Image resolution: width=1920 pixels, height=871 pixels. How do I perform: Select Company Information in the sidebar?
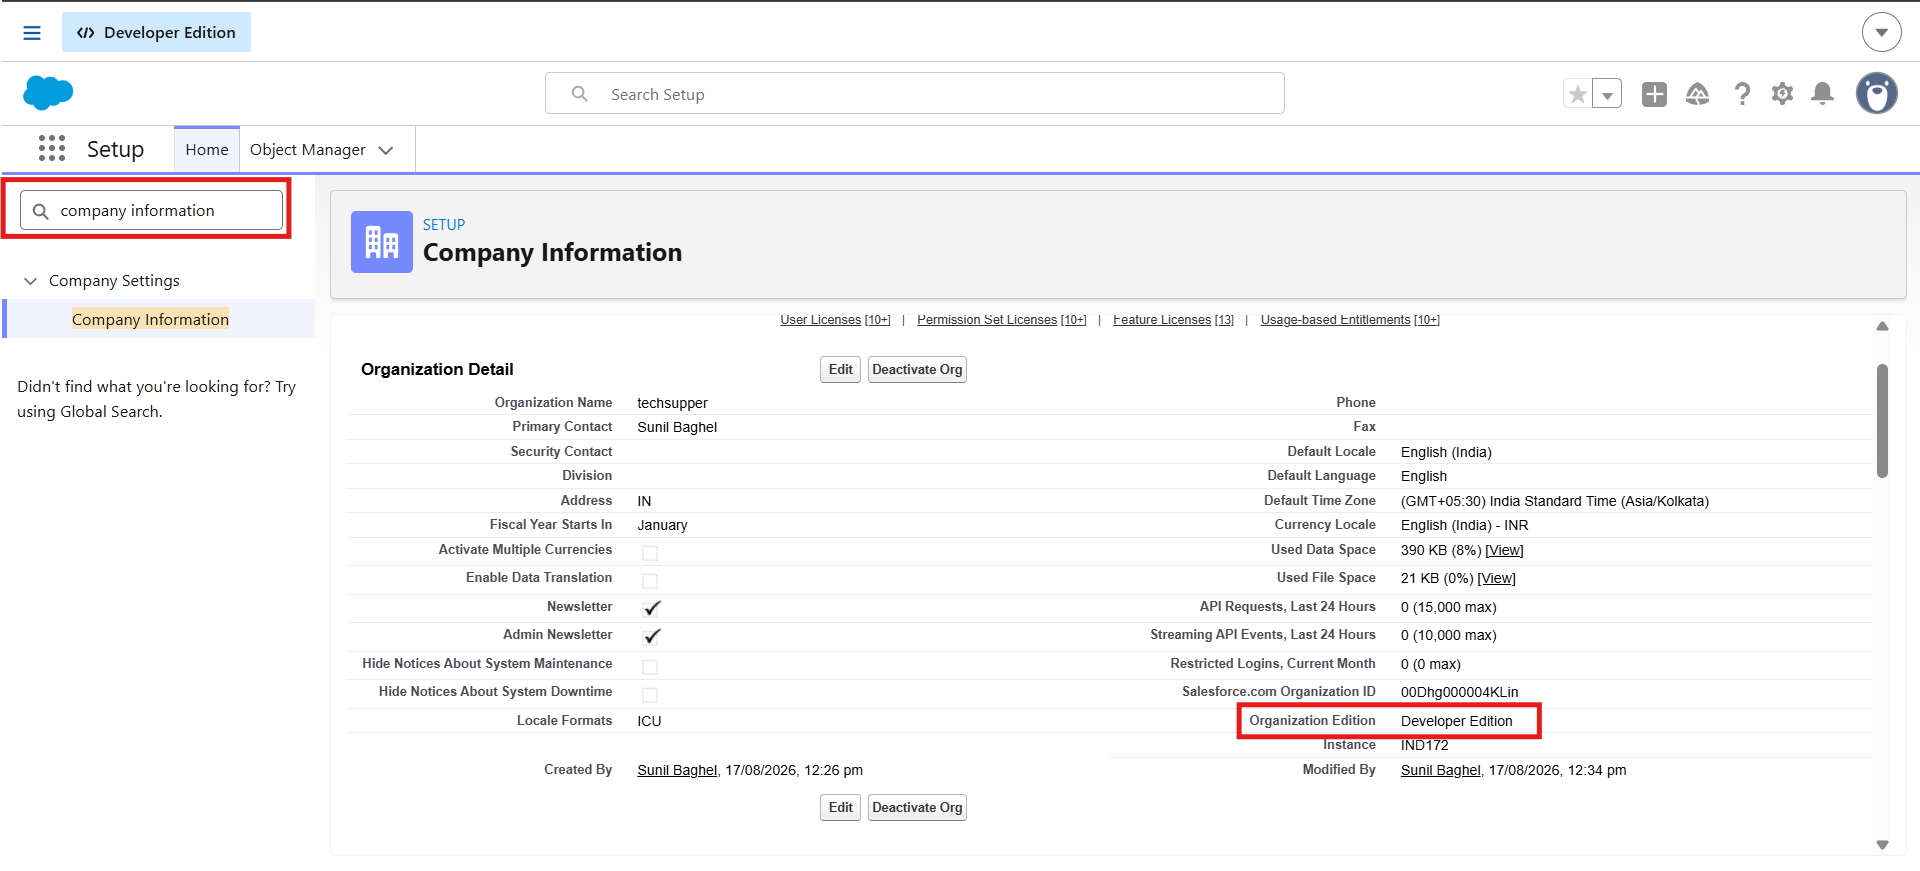(150, 319)
